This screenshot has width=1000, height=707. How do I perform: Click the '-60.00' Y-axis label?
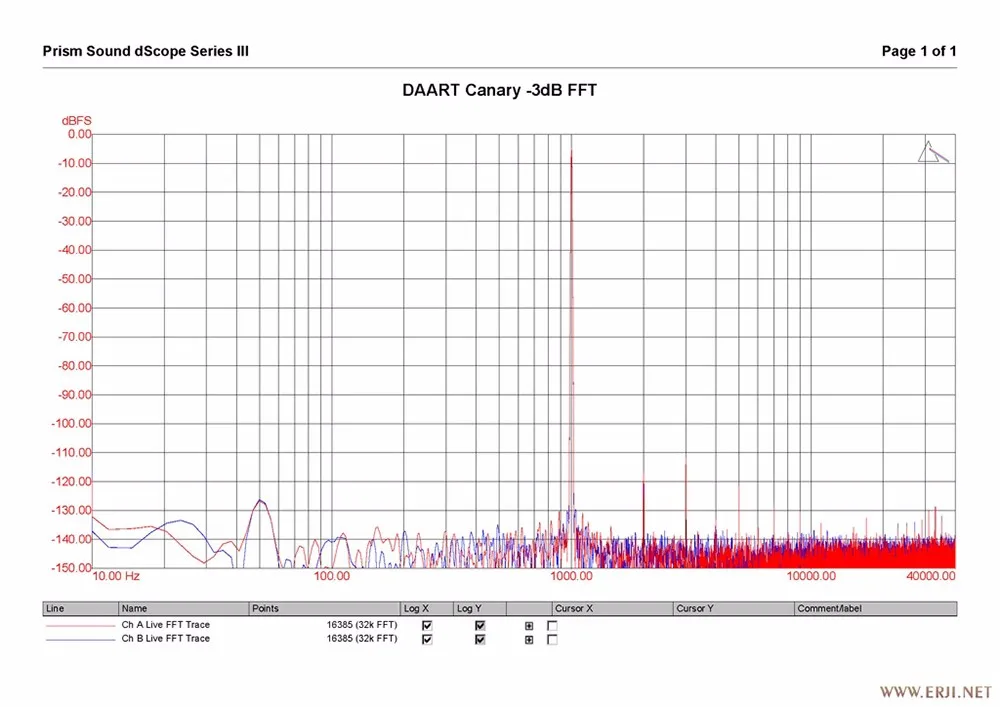point(75,308)
